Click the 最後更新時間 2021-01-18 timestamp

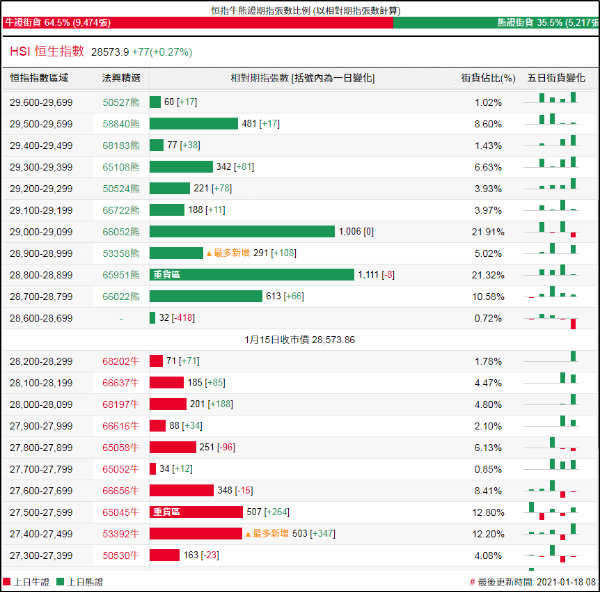[535, 582]
